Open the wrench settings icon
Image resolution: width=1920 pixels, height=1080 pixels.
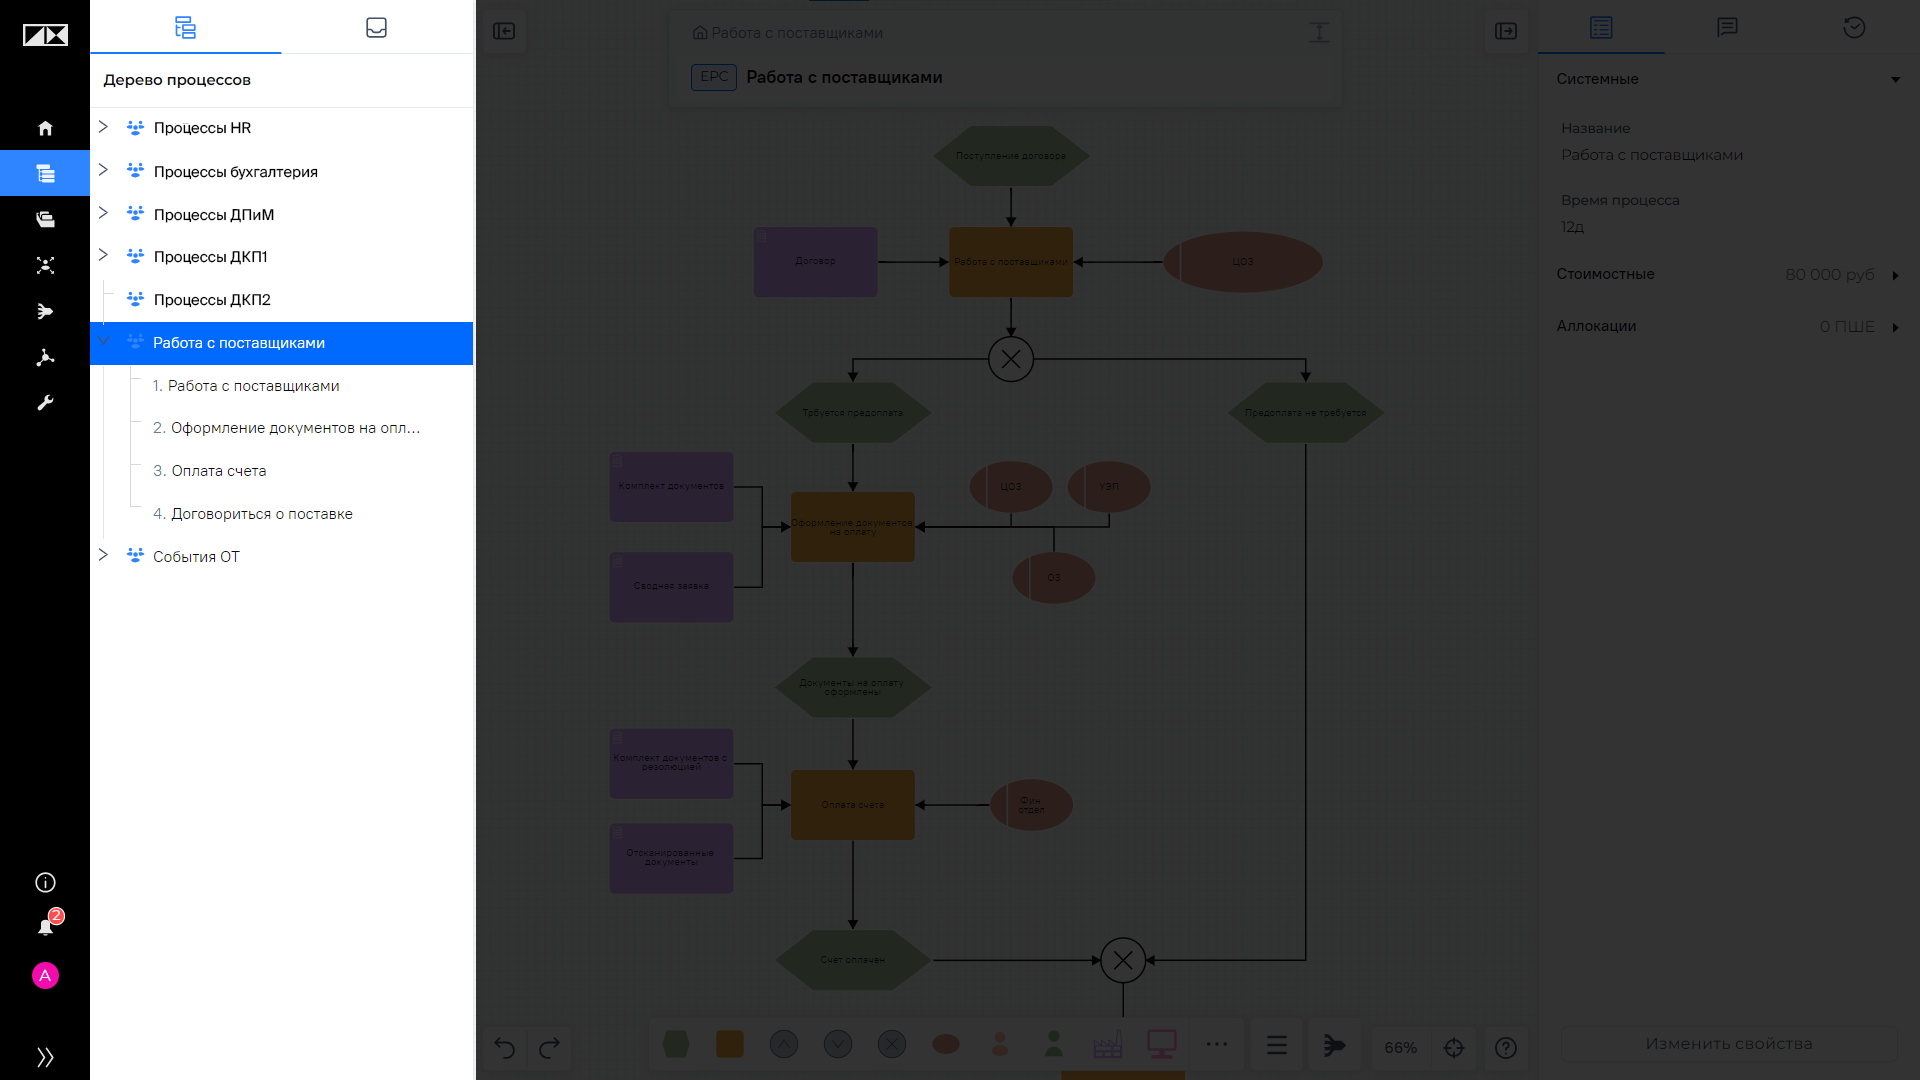tap(45, 403)
